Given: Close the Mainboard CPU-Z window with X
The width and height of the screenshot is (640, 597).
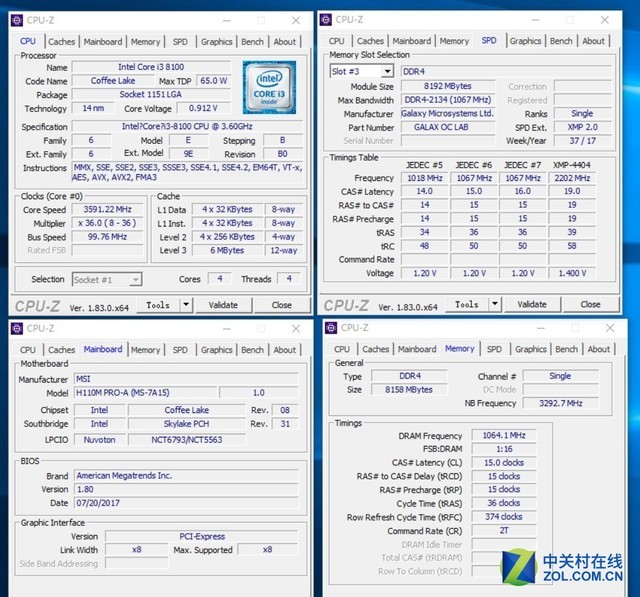Looking at the screenshot, I should (x=296, y=328).
